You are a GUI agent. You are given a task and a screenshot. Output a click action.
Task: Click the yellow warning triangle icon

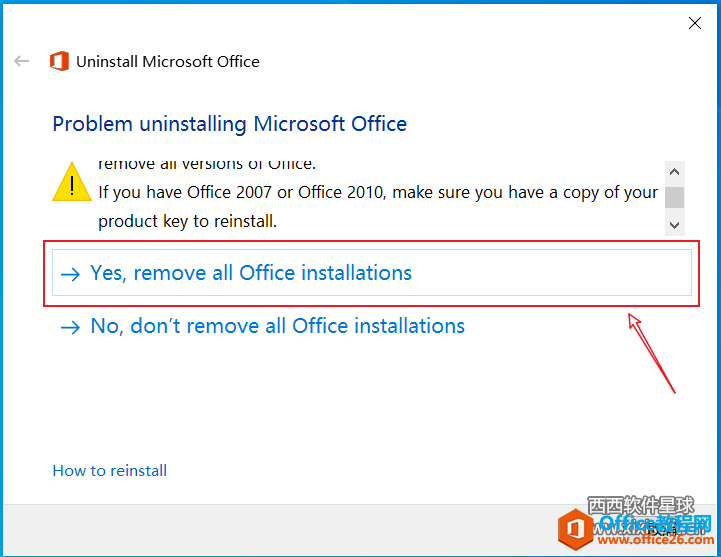pyautogui.click(x=72, y=181)
